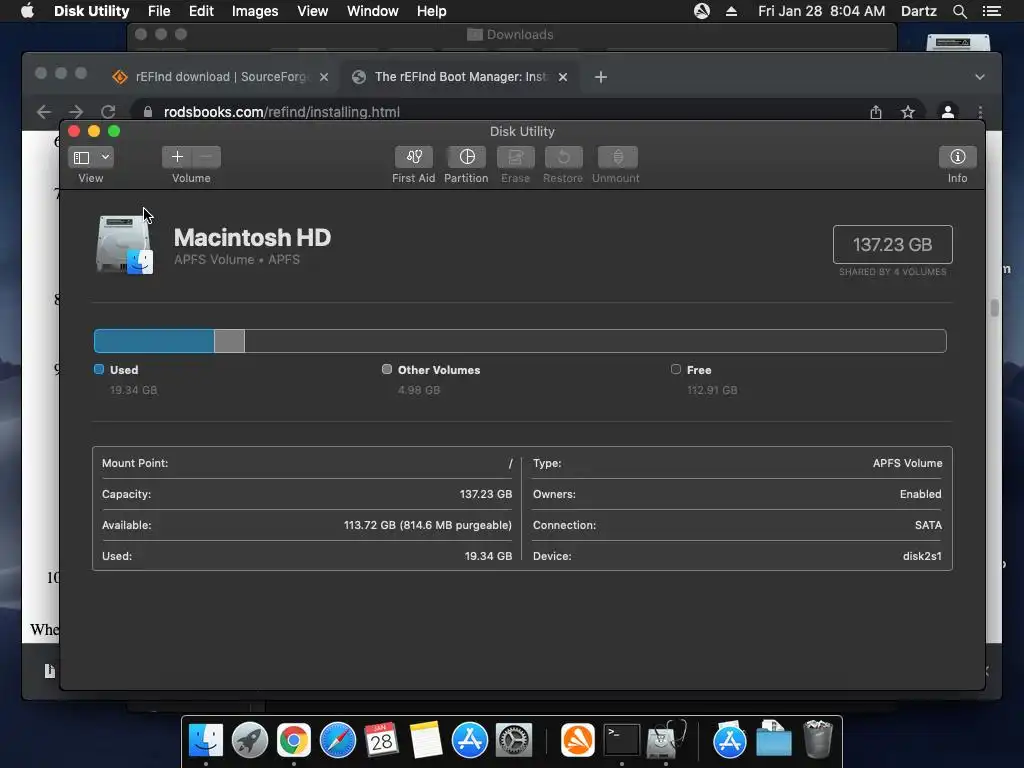Click the Downloads folder stack in the Dock
This screenshot has height=768, width=1024.
[x=774, y=739]
